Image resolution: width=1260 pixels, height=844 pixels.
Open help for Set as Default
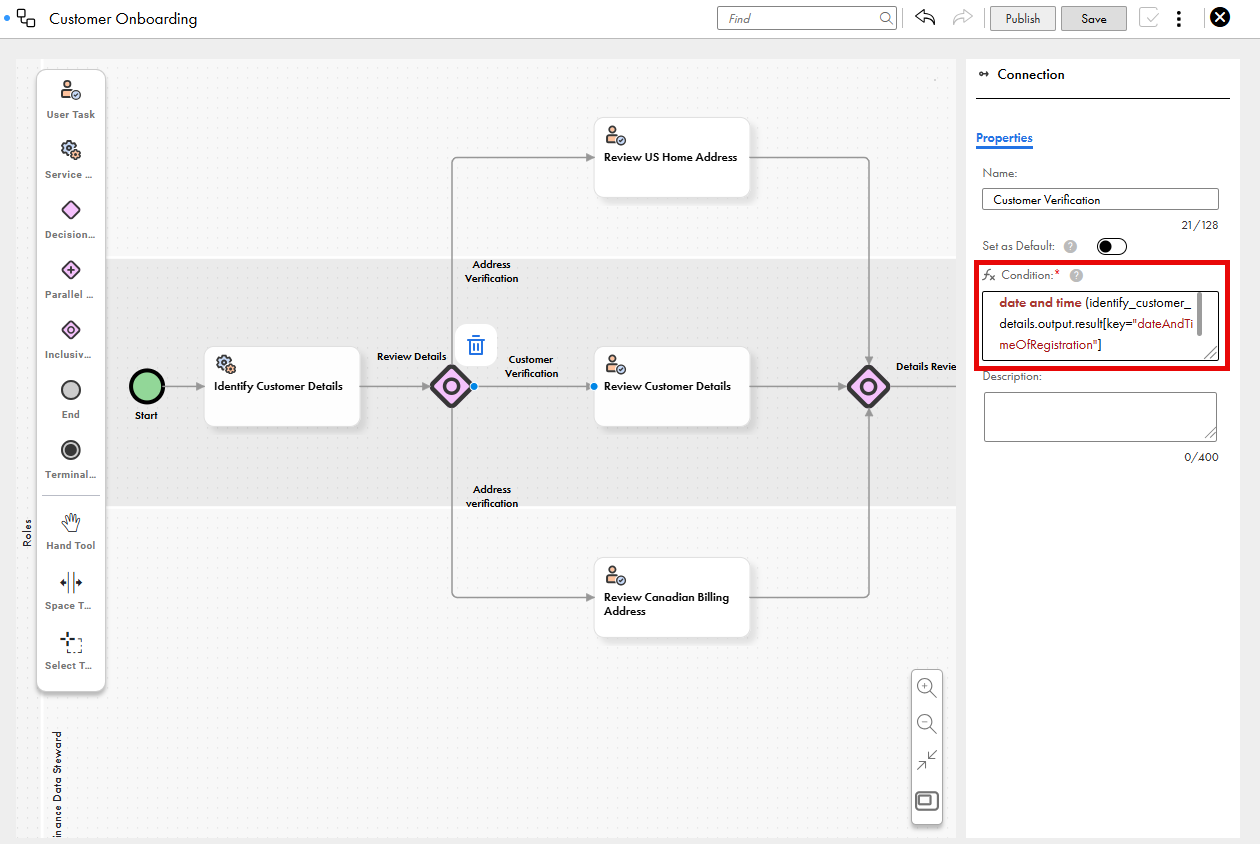(1070, 246)
